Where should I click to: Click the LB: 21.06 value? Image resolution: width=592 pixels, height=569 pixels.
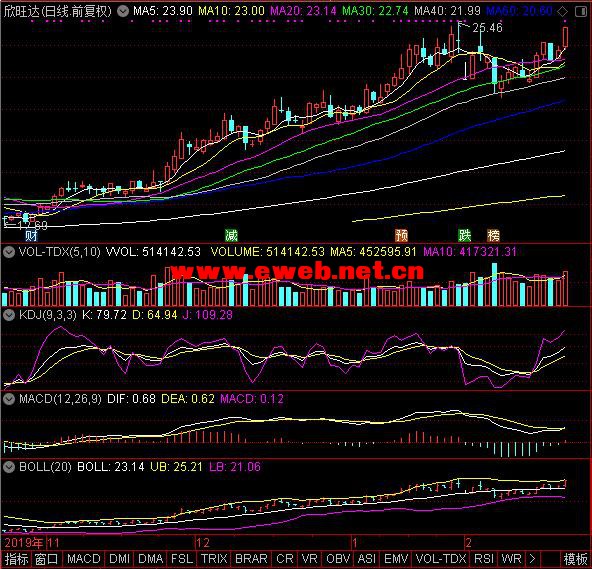pyautogui.click(x=235, y=467)
